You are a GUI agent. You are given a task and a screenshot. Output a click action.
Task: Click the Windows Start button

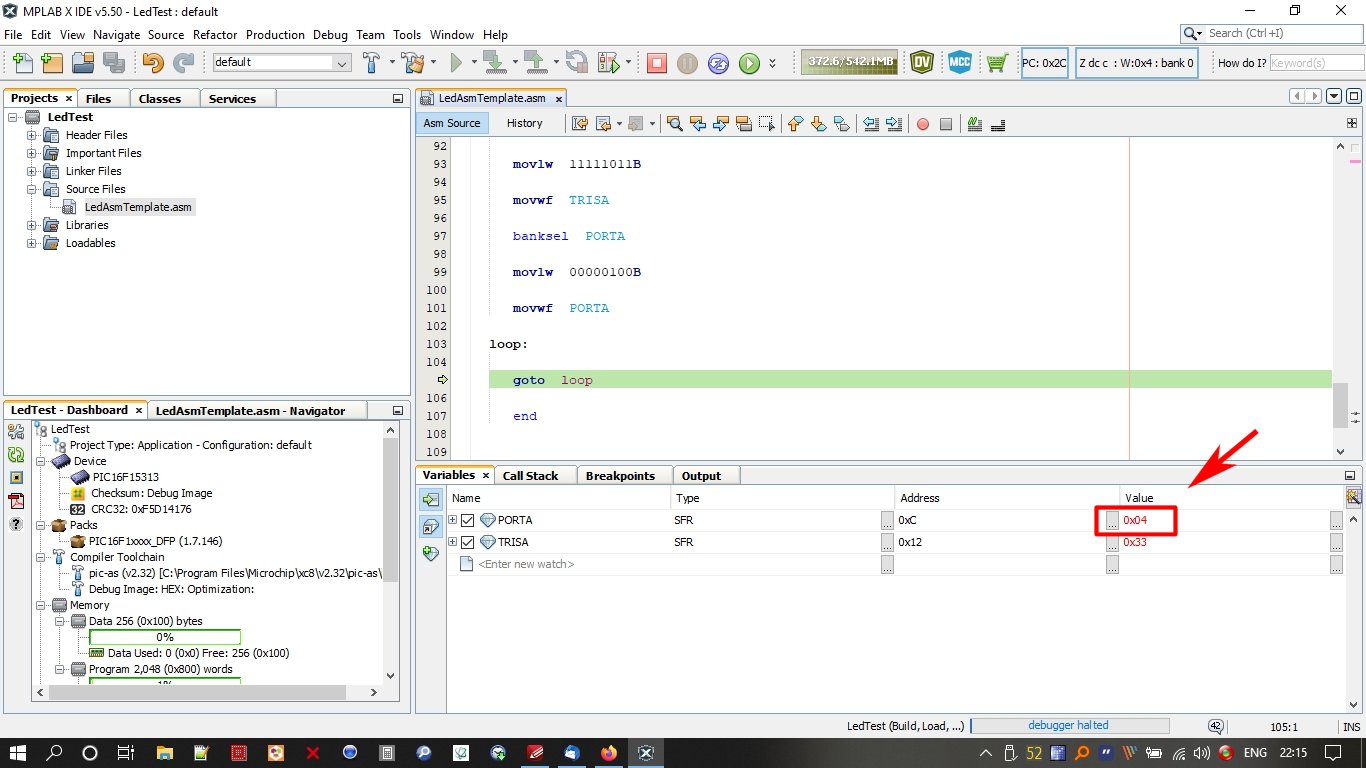pyautogui.click(x=18, y=753)
